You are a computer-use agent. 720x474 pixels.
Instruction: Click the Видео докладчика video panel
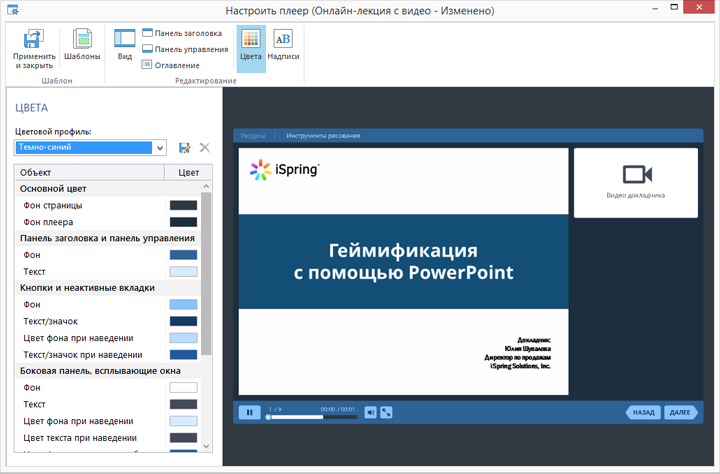point(636,183)
